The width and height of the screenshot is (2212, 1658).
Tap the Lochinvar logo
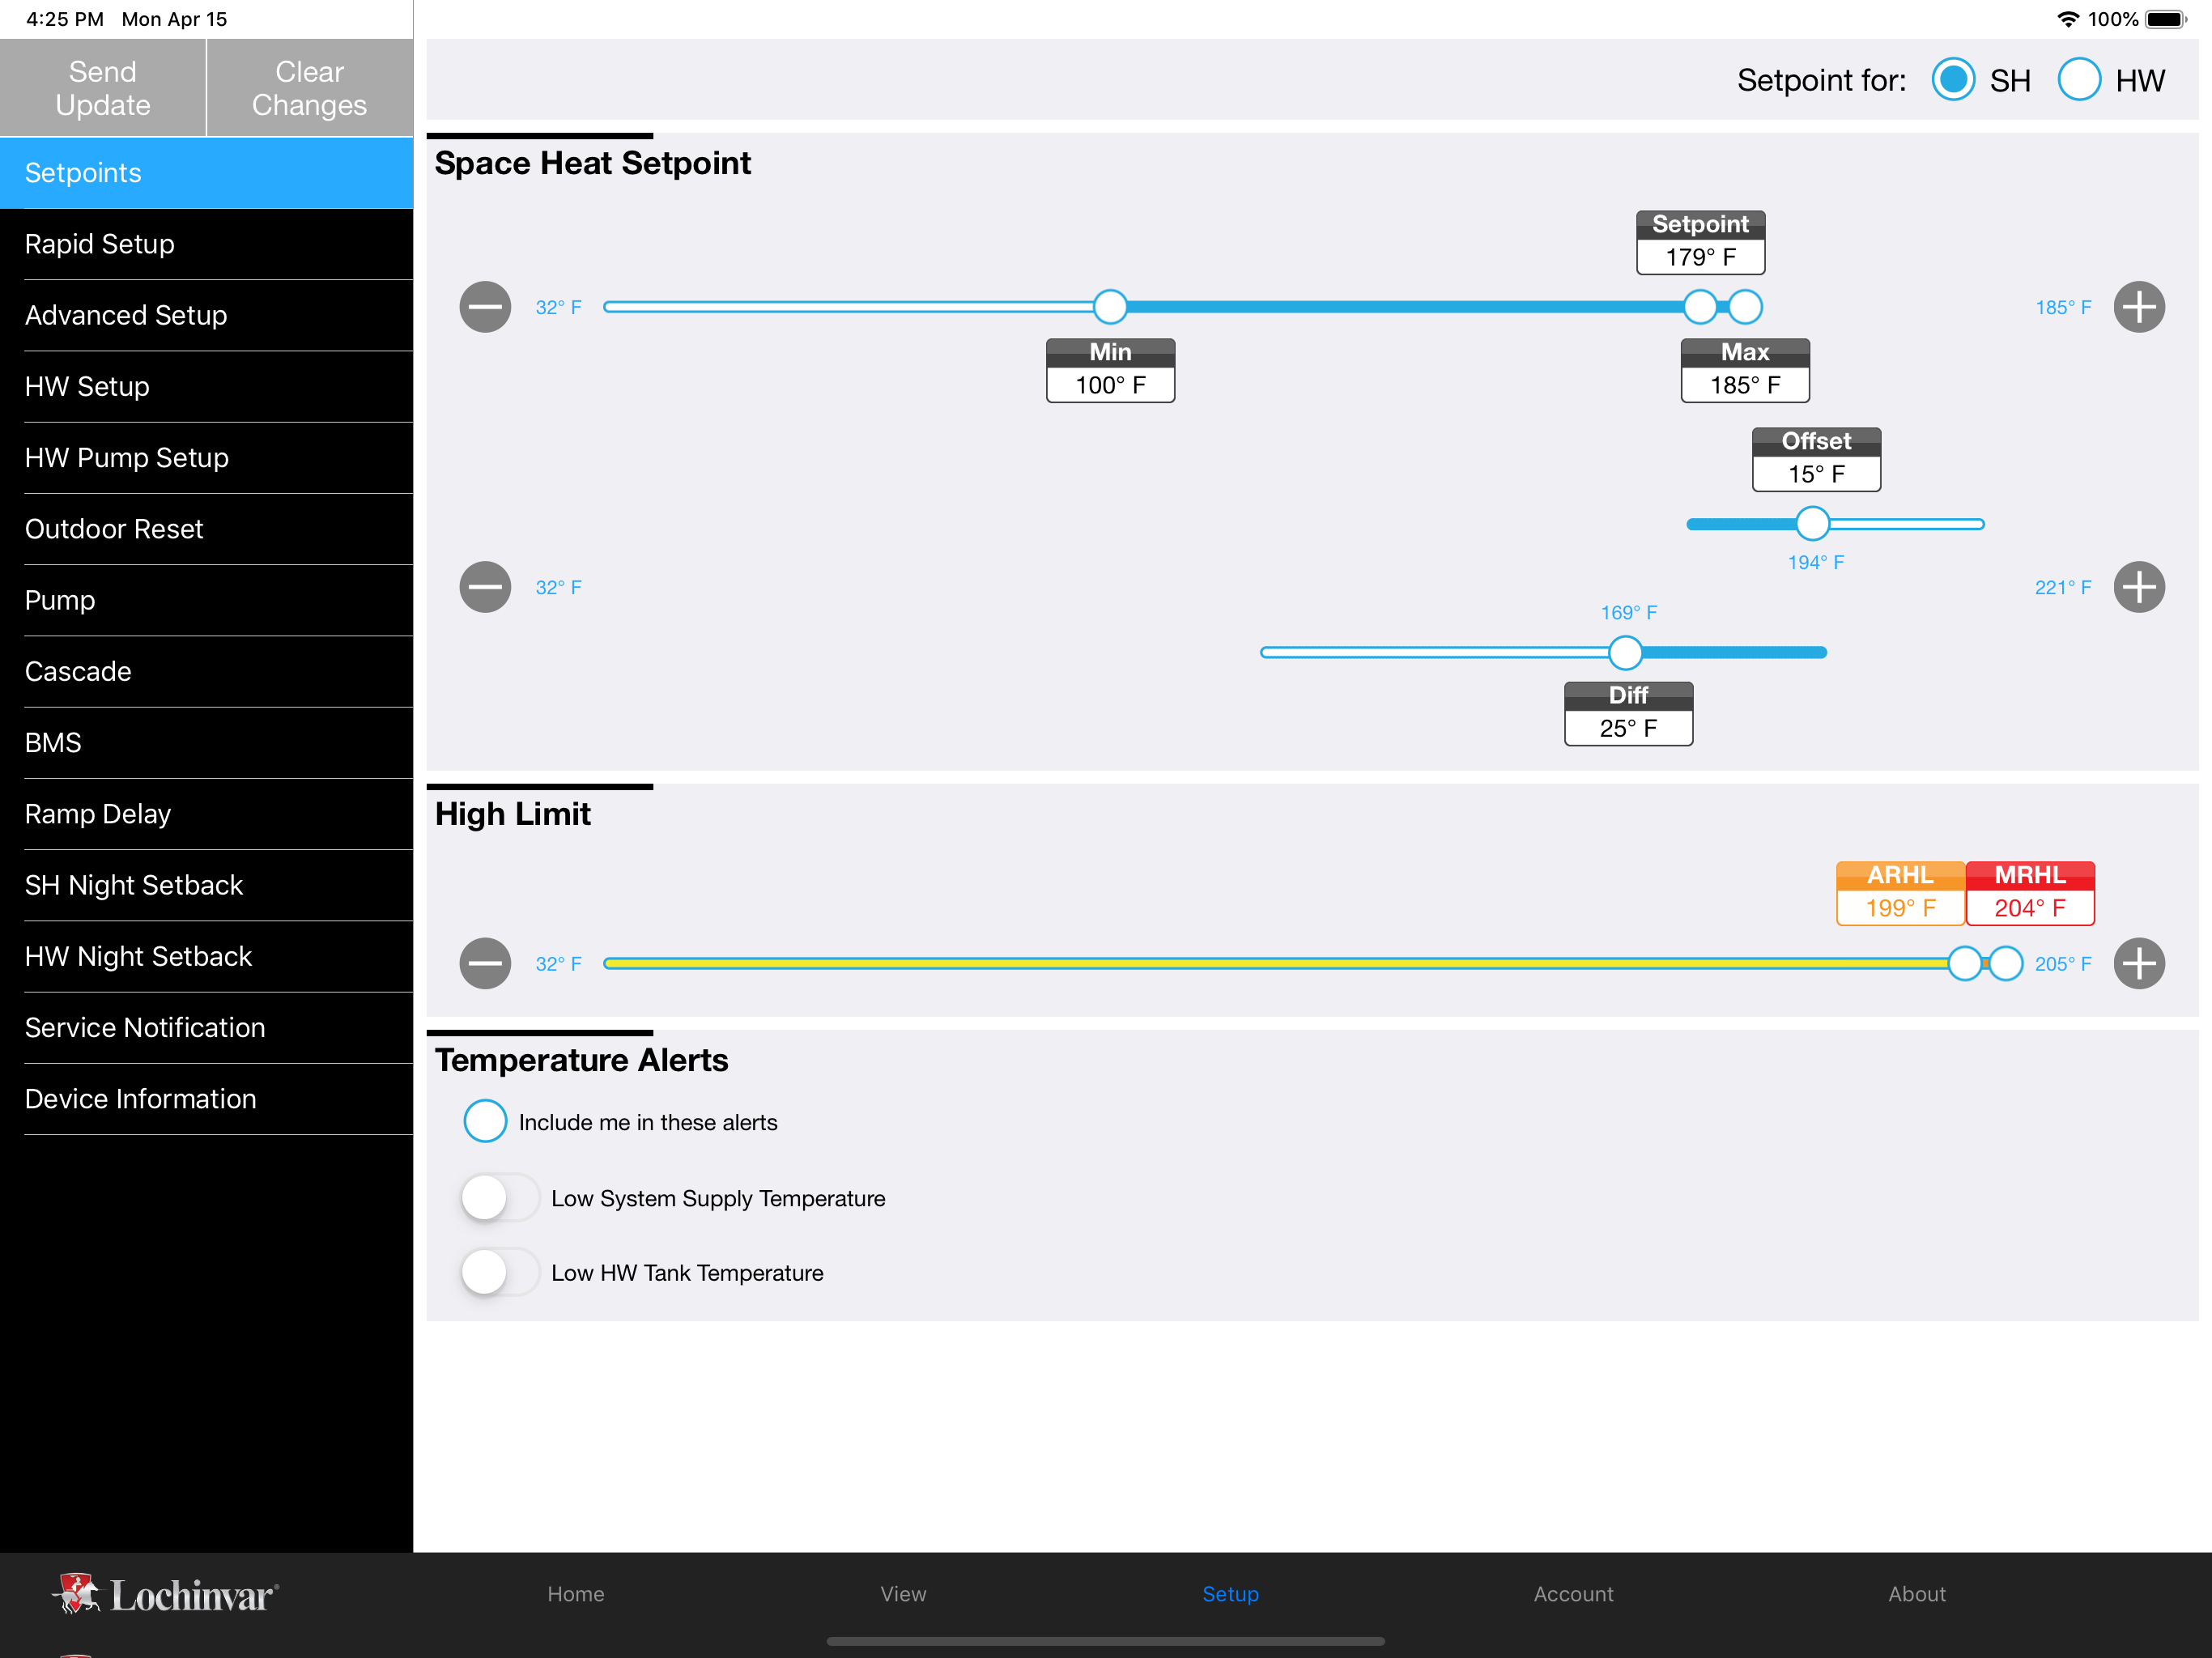point(166,1594)
